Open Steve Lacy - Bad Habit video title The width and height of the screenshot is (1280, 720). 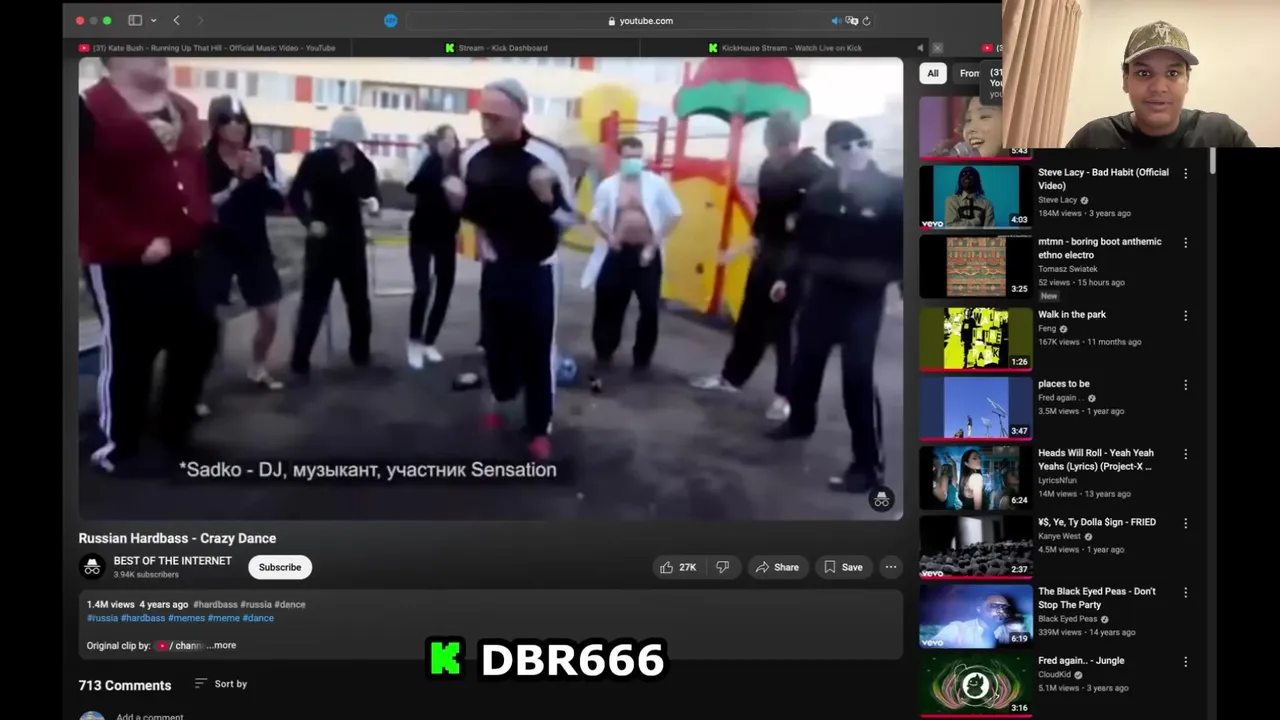pos(1103,178)
